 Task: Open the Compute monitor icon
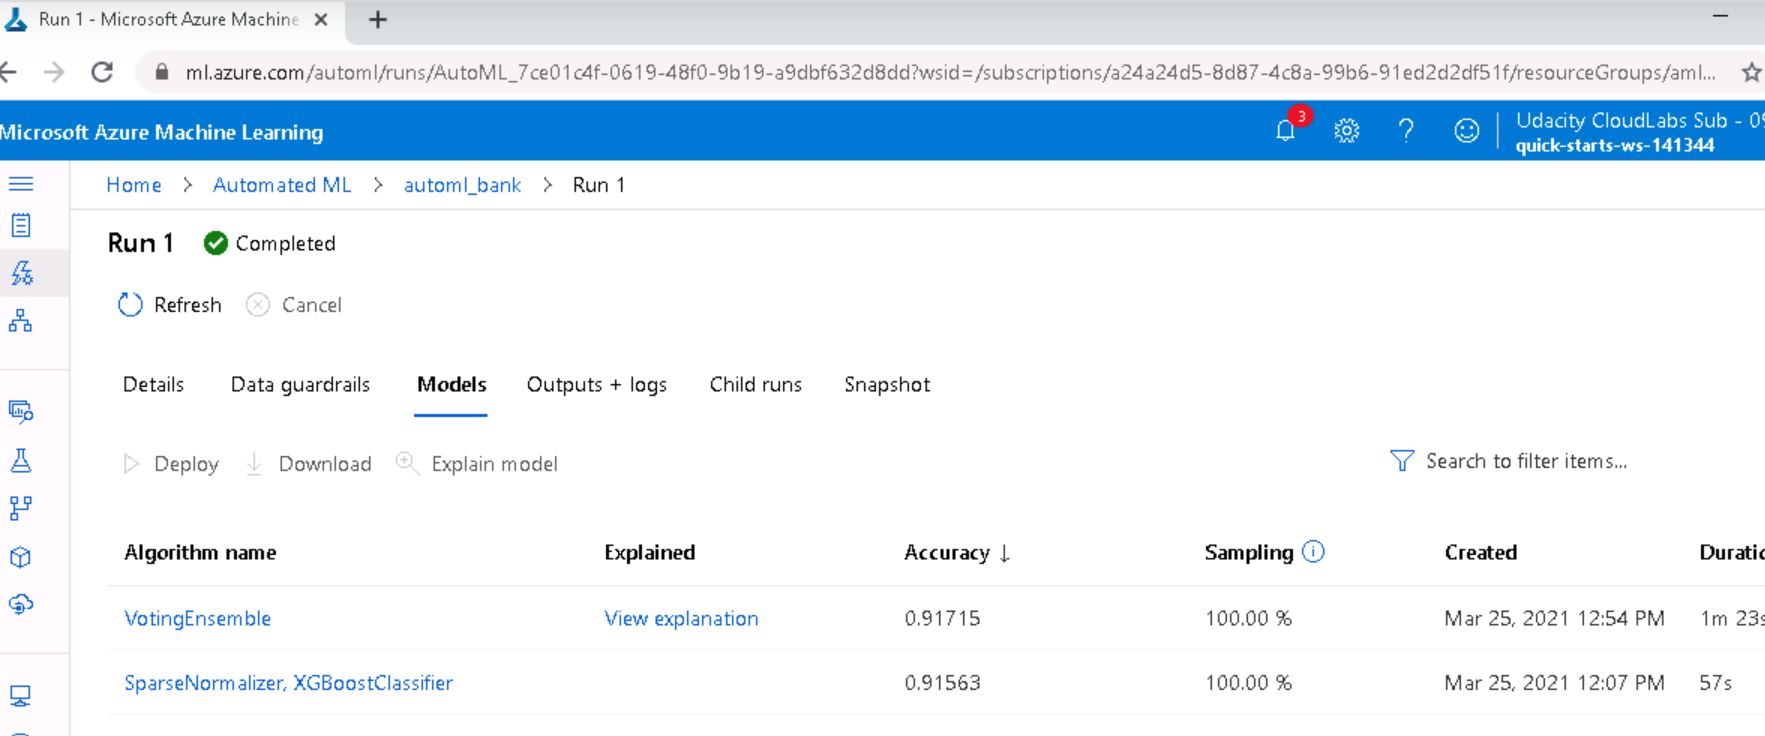21,695
